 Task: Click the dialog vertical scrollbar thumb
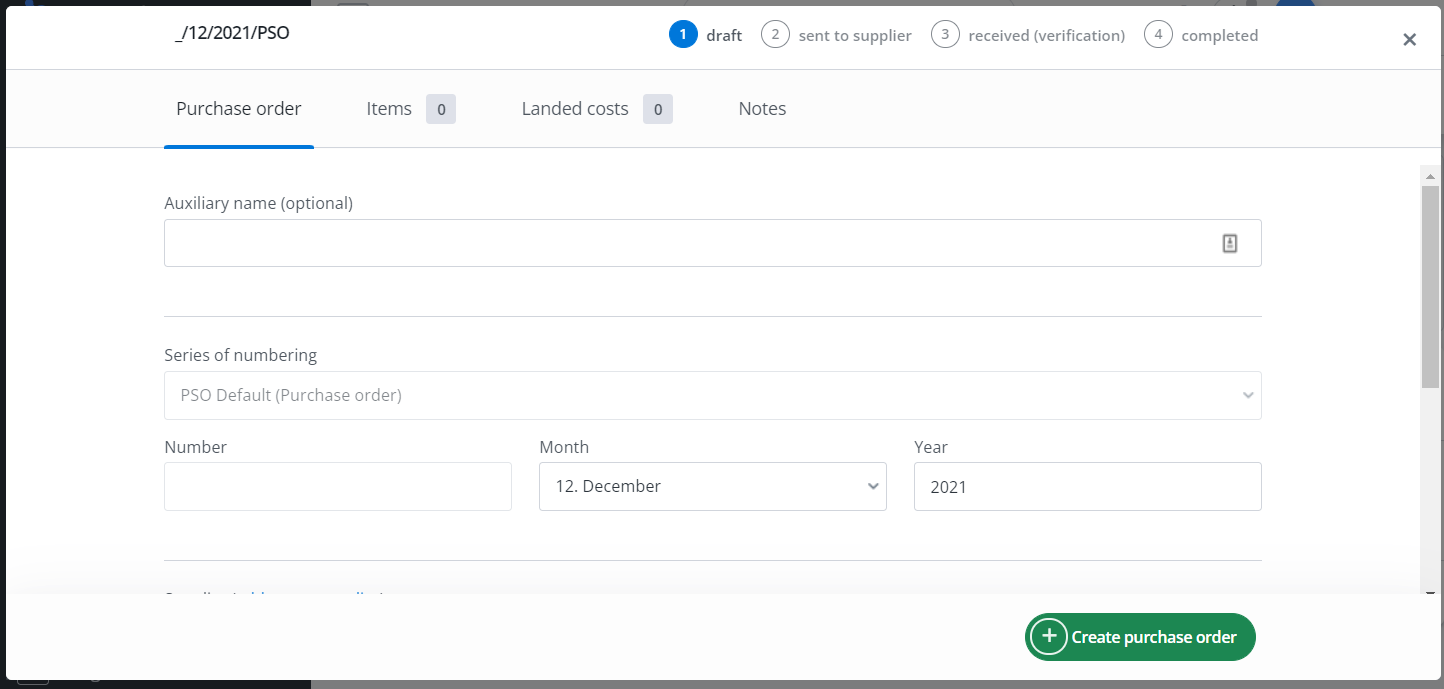(x=1430, y=286)
